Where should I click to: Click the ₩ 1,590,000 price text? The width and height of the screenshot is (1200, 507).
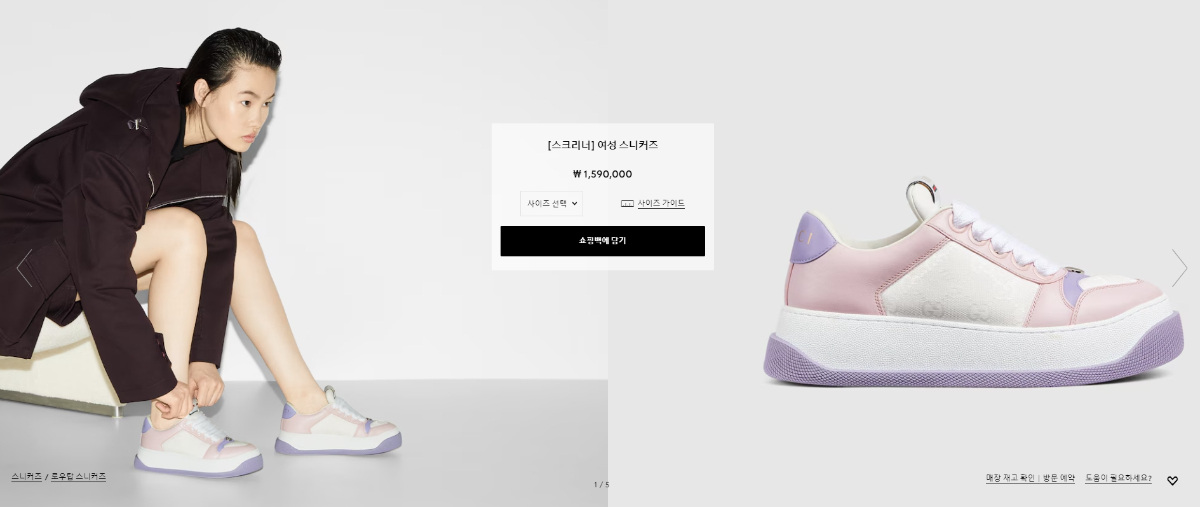click(602, 174)
